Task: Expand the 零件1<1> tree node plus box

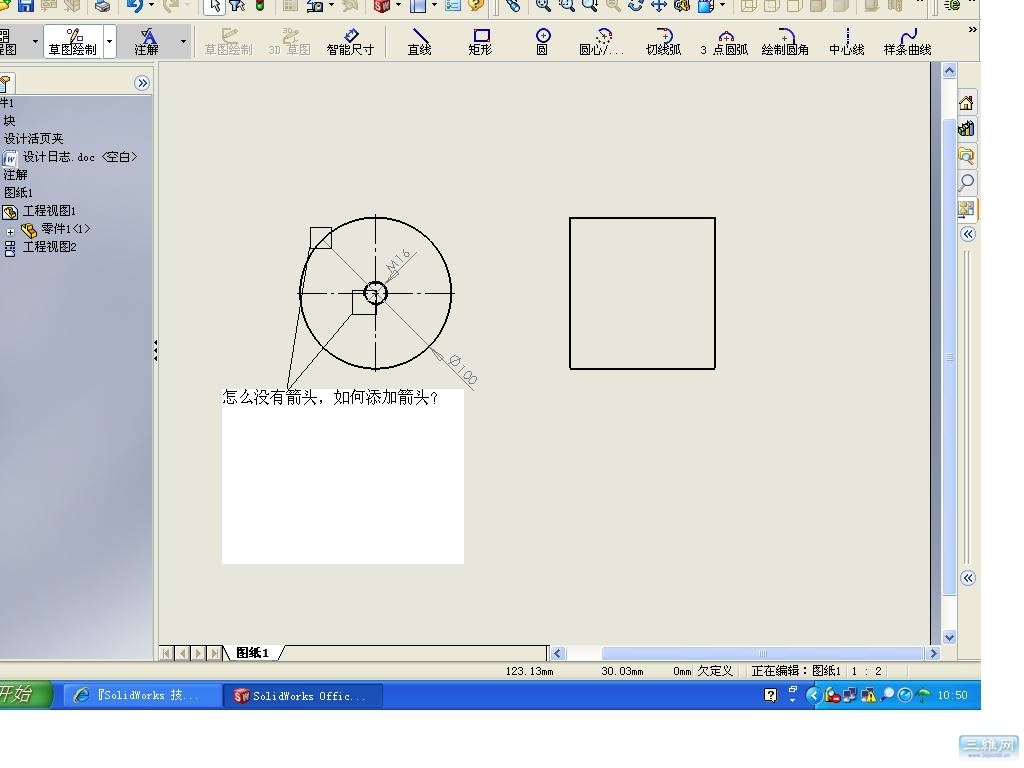Action: pyautogui.click(x=10, y=232)
